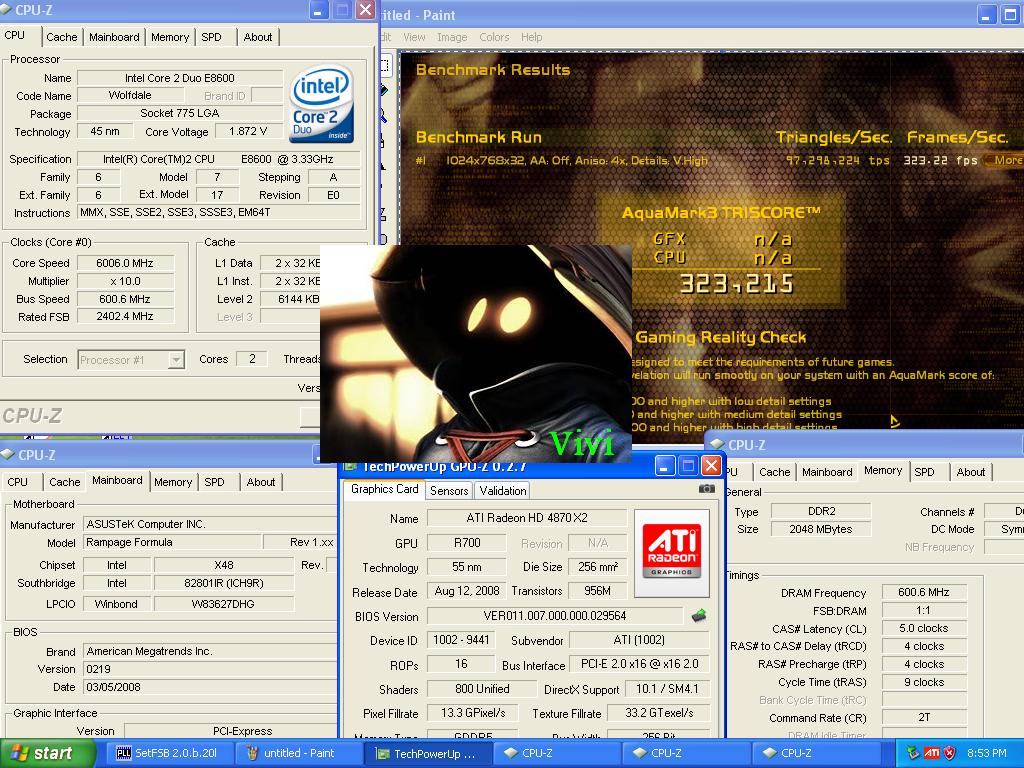Switch to the TechPowerUp taskbar button
This screenshot has width=1024, height=768.
click(x=426, y=753)
